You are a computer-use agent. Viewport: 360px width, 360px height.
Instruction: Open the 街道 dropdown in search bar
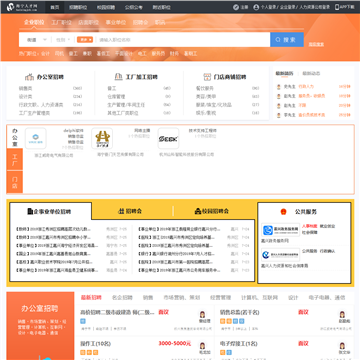(x=37, y=40)
